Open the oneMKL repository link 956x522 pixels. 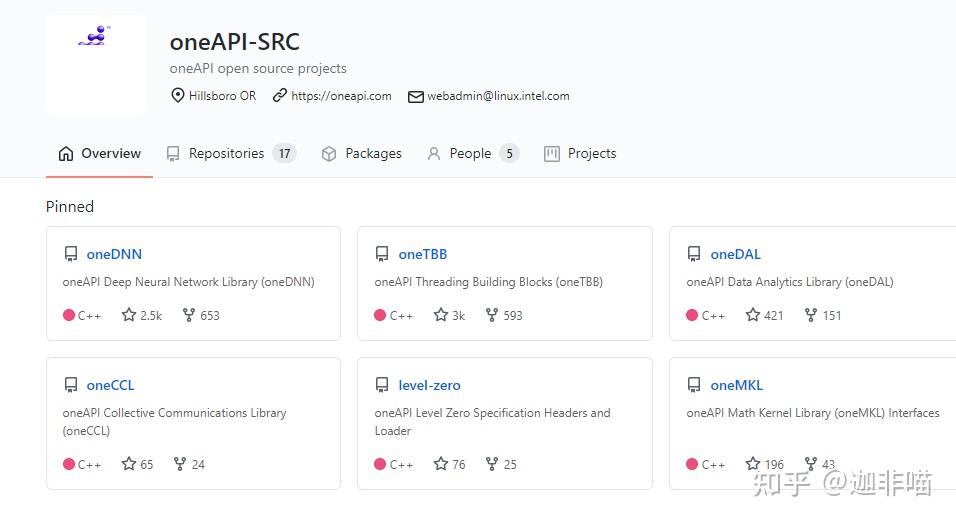[736, 385]
